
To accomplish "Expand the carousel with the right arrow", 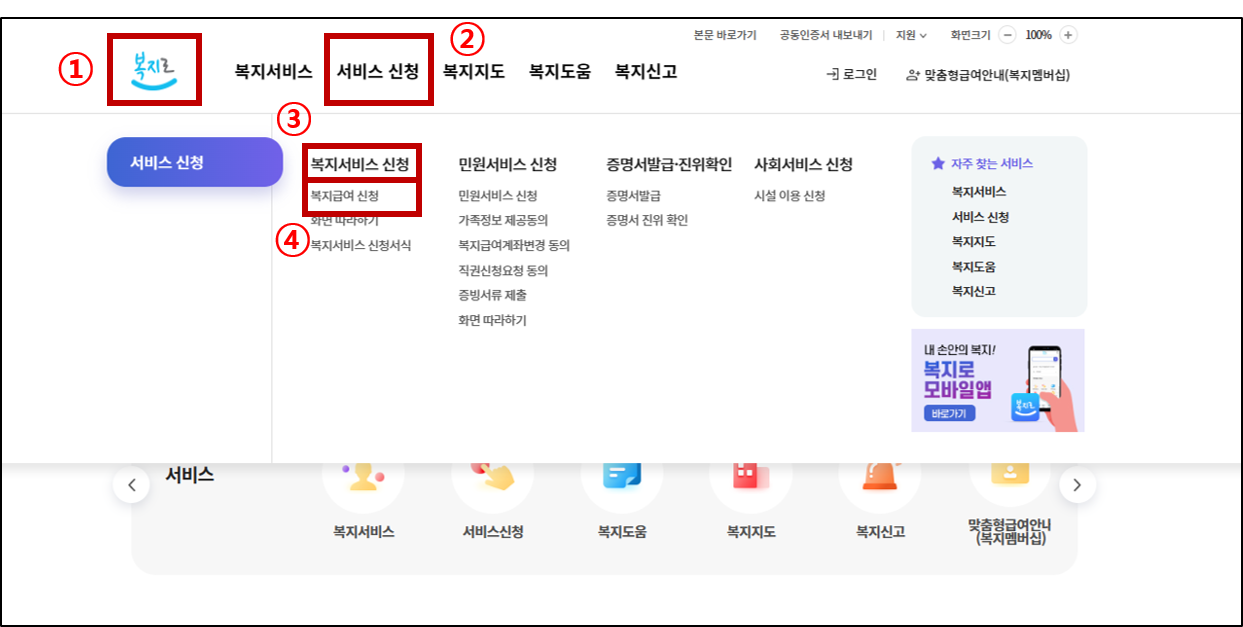I will click(1078, 484).
